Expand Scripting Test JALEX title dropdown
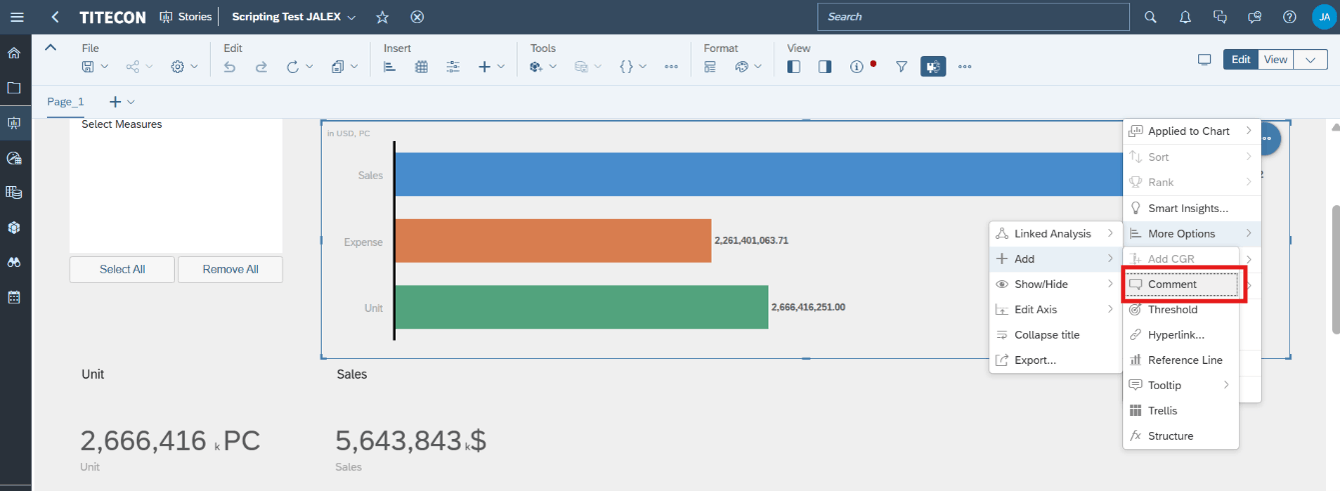Screen dimensions: 1340x491 click(351, 17)
